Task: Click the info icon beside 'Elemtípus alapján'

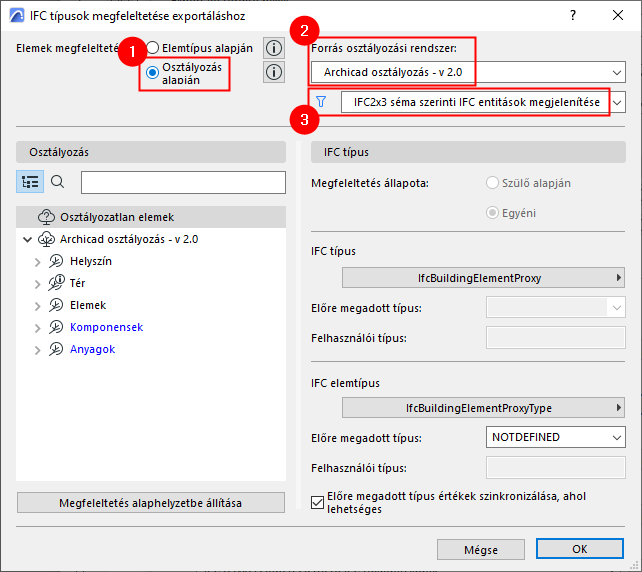Action: pos(274,48)
